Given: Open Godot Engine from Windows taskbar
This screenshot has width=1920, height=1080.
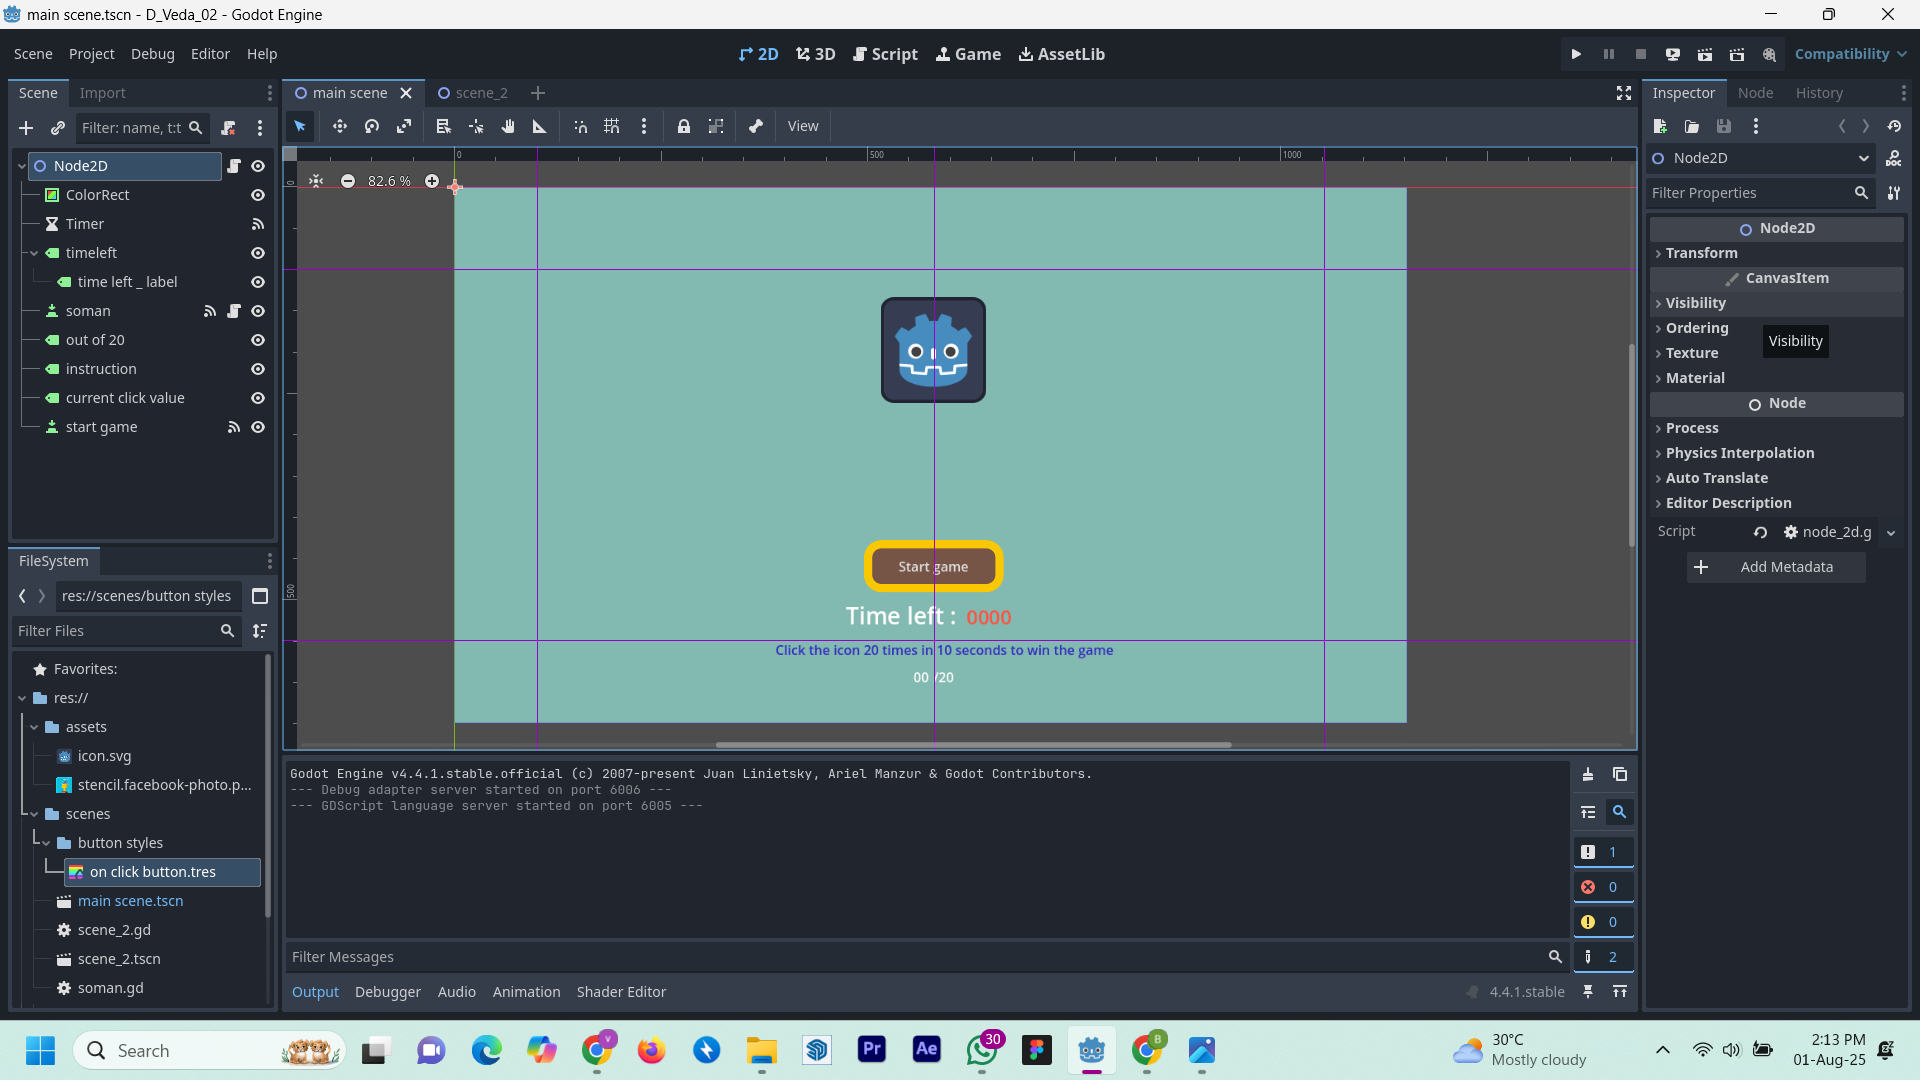Looking at the screenshot, I should pyautogui.click(x=1092, y=1050).
